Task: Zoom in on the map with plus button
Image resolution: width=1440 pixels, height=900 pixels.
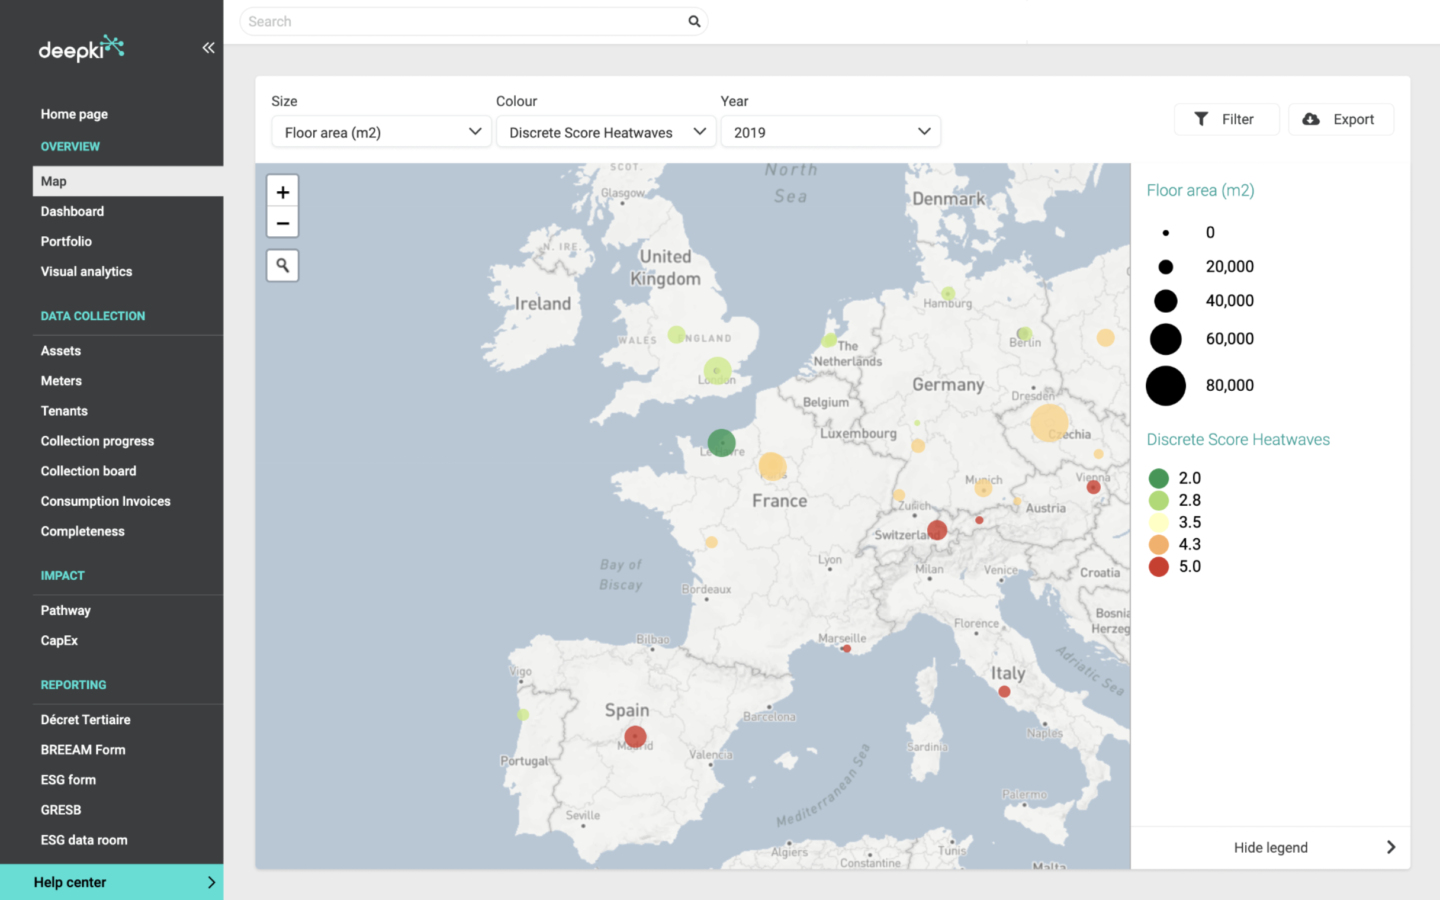Action: [x=283, y=192]
